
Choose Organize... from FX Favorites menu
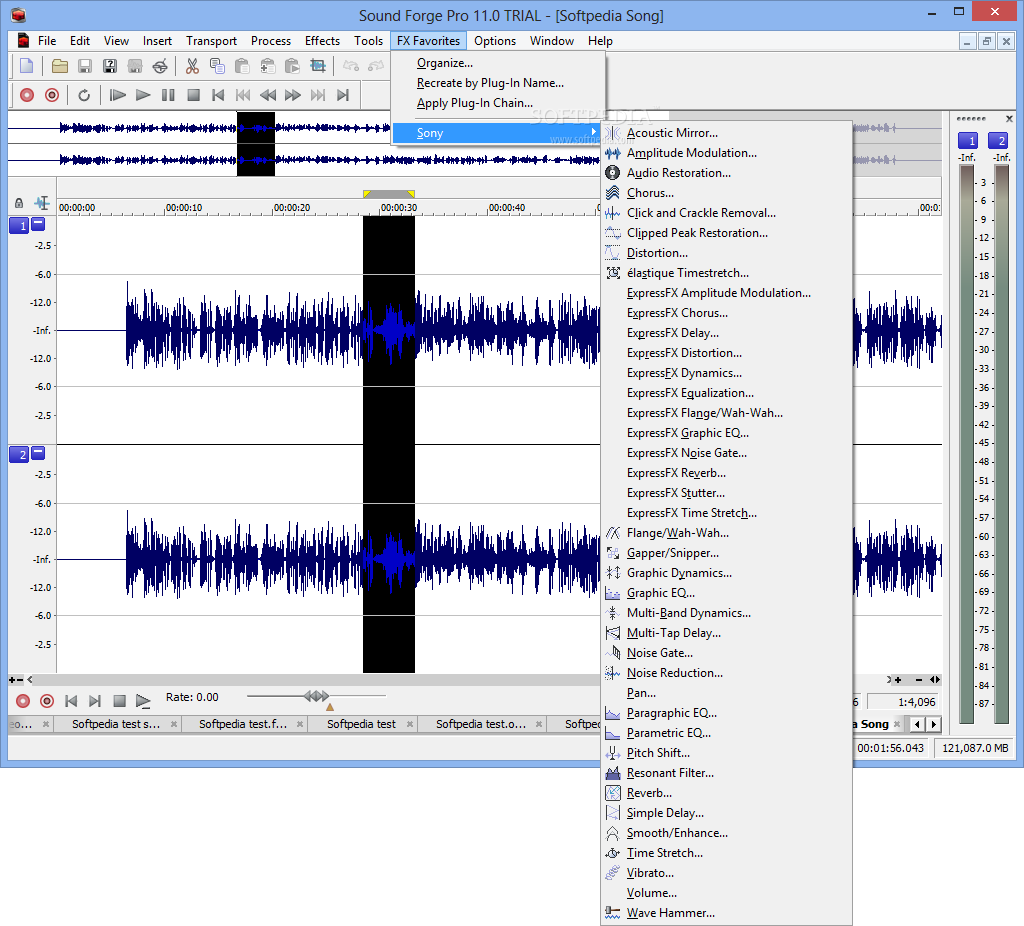click(x=498, y=63)
